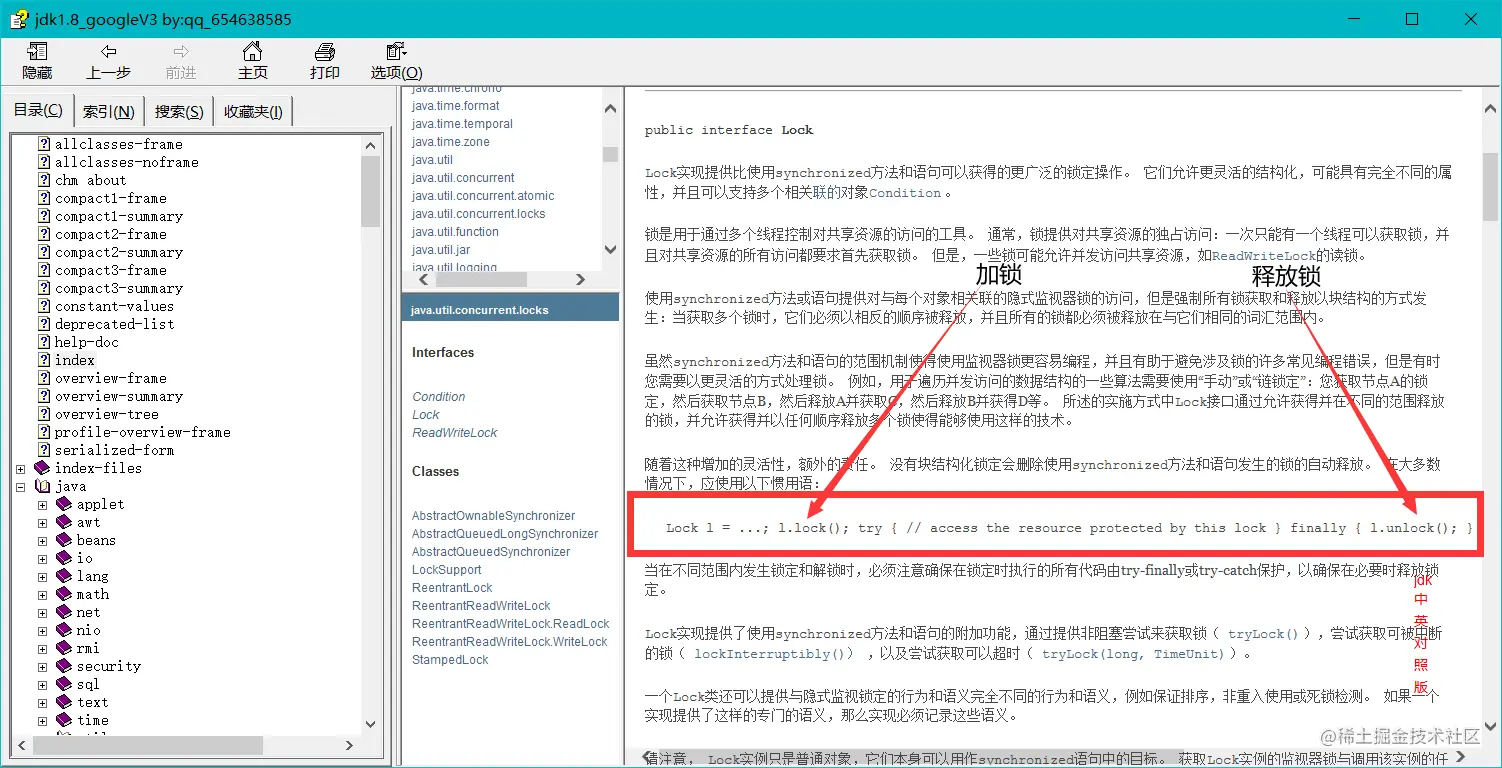Switch to the 搜索(S) tab
This screenshot has width=1502, height=768.
click(179, 112)
